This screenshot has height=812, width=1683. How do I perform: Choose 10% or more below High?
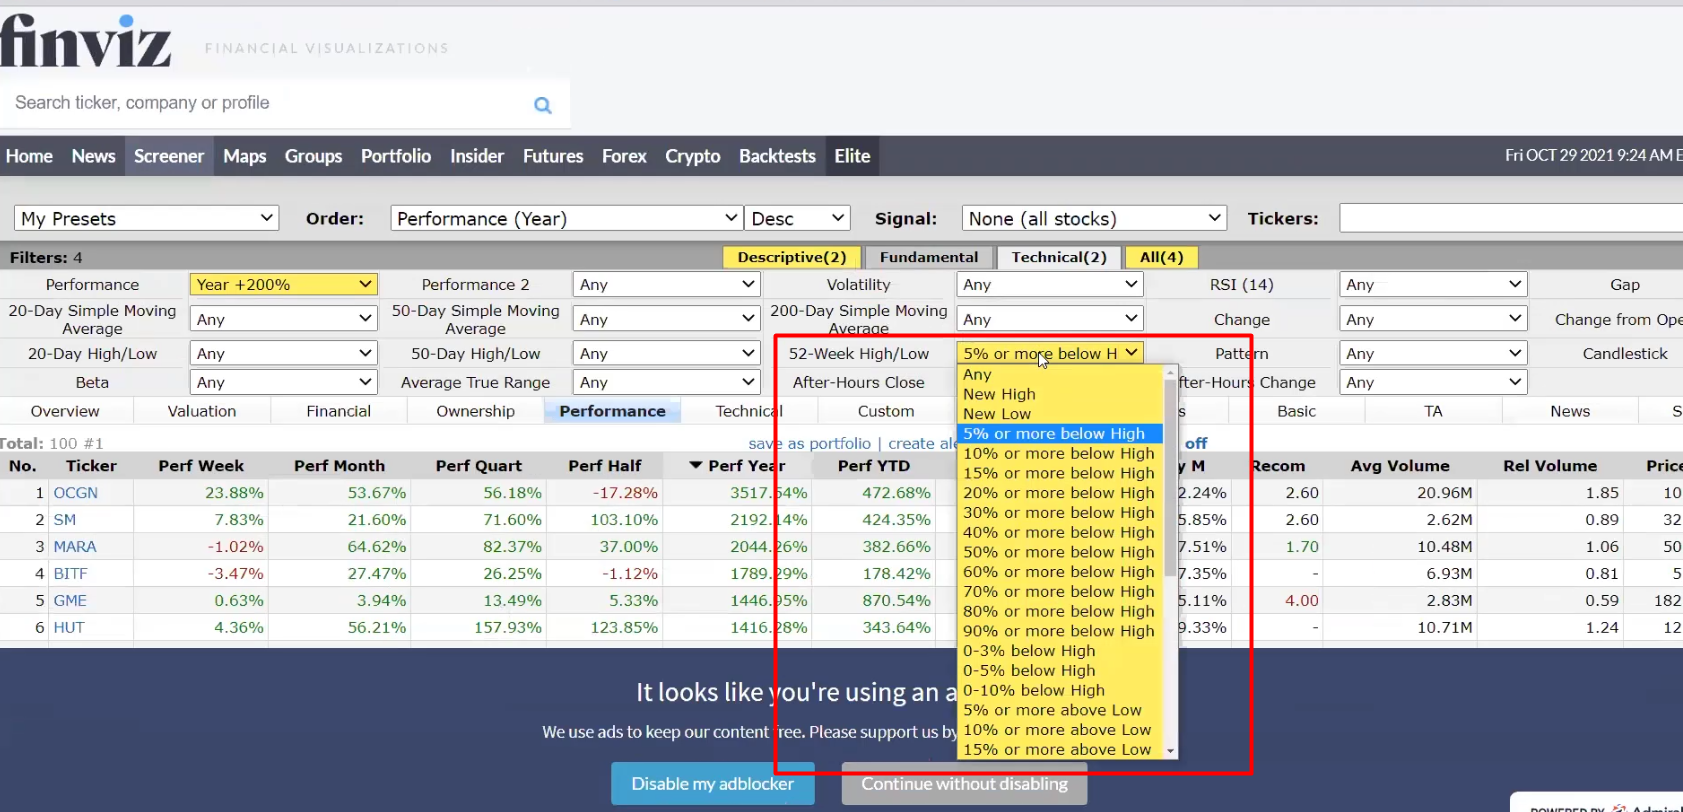1060,453
